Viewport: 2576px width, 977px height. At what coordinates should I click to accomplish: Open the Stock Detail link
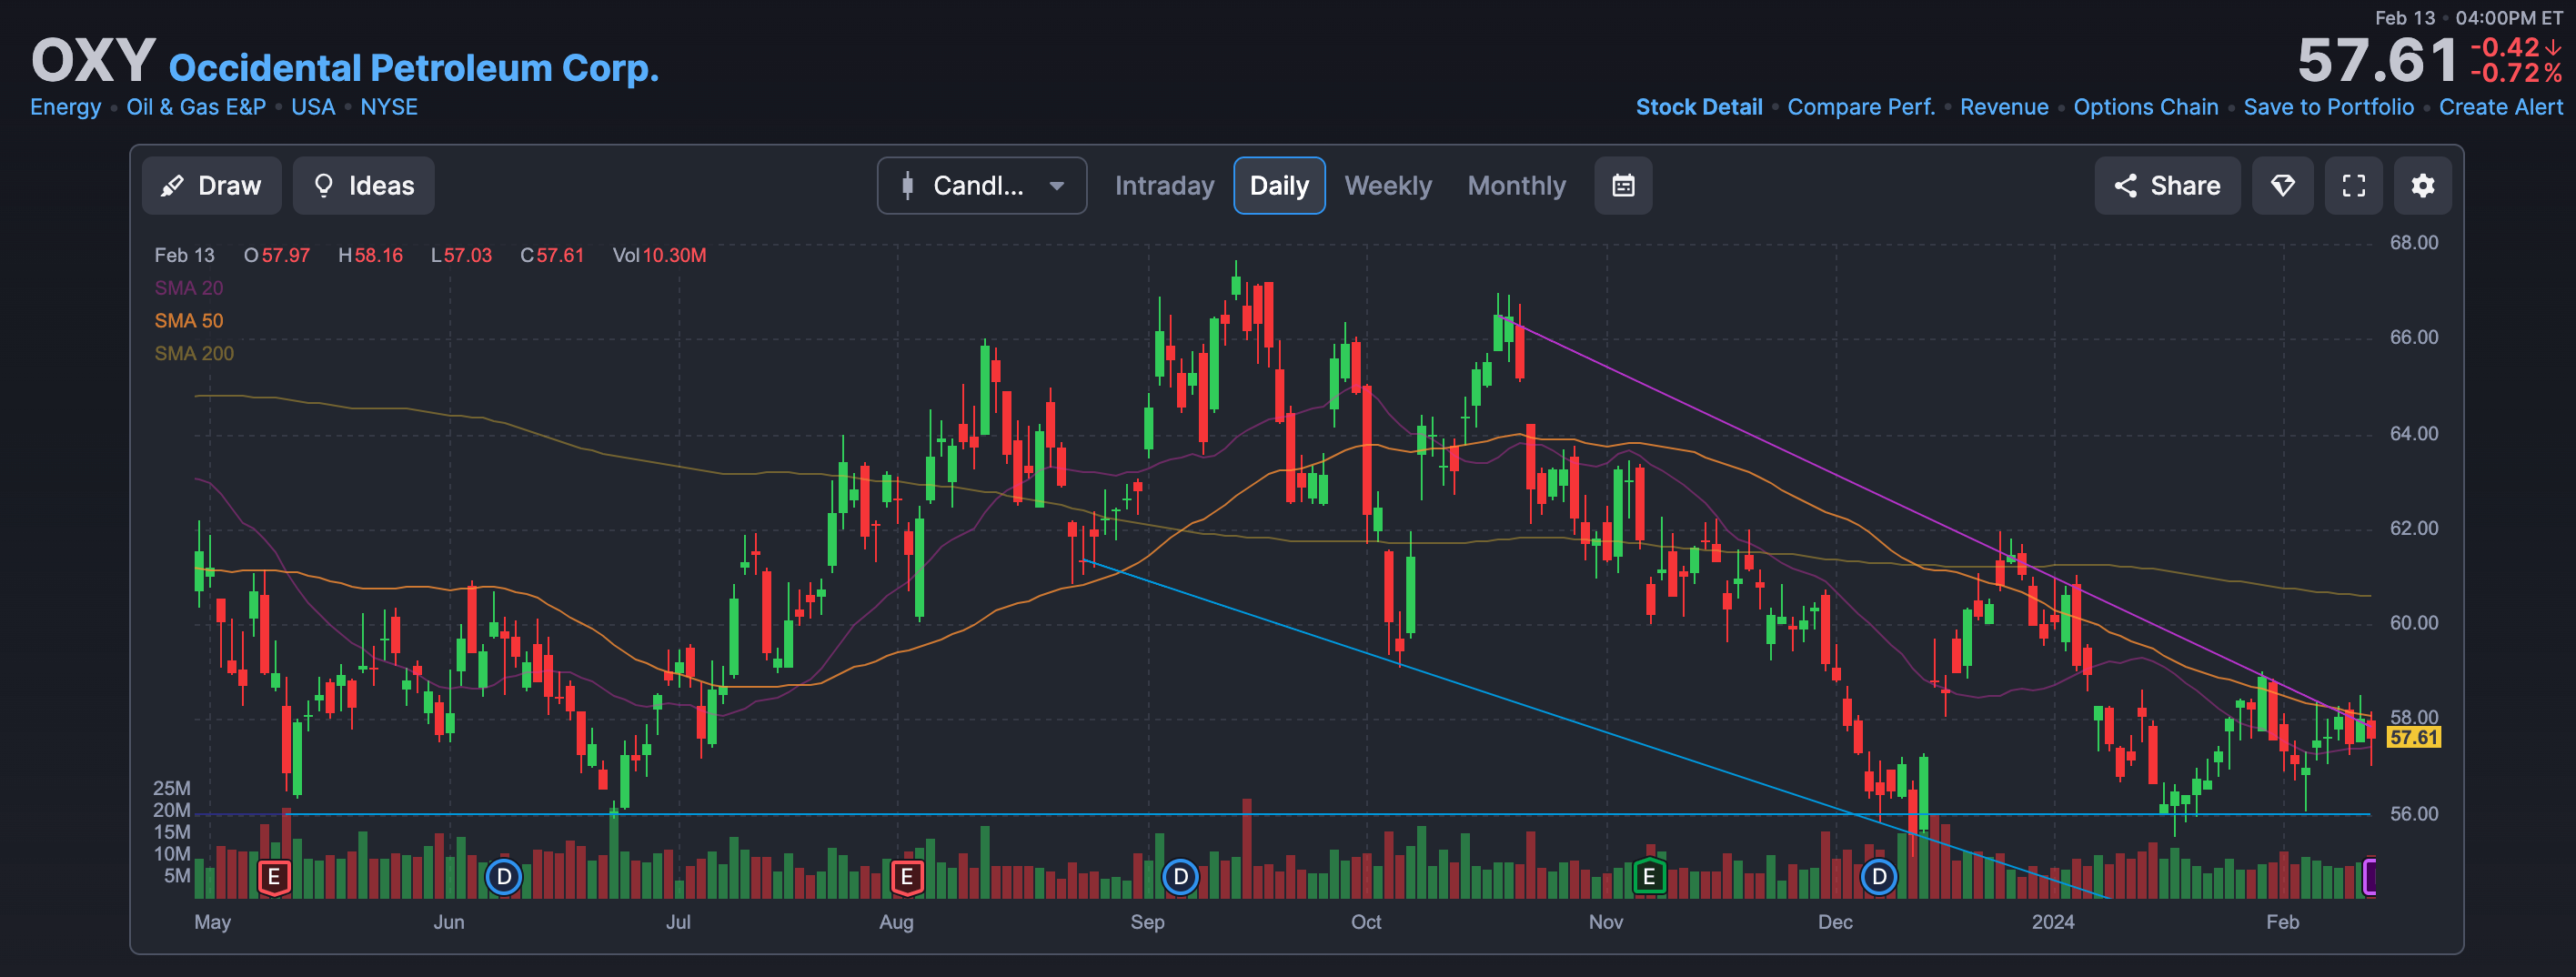point(1698,107)
